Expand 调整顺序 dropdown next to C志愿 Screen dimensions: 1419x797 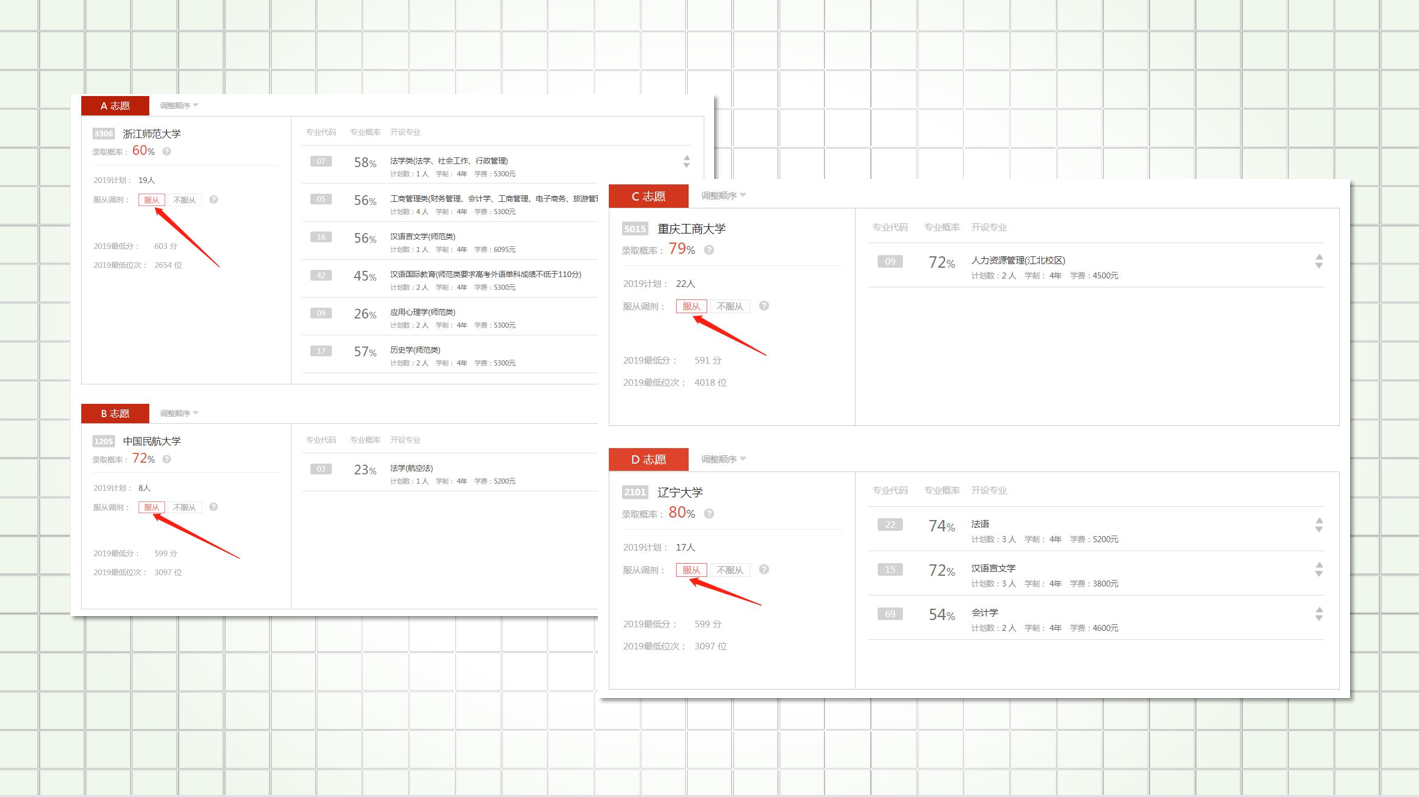coord(723,196)
